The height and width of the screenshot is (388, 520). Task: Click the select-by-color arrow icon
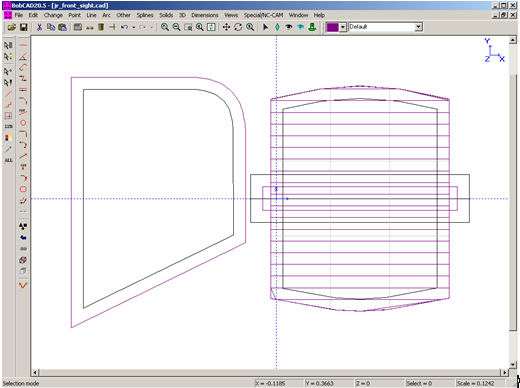pos(8,57)
